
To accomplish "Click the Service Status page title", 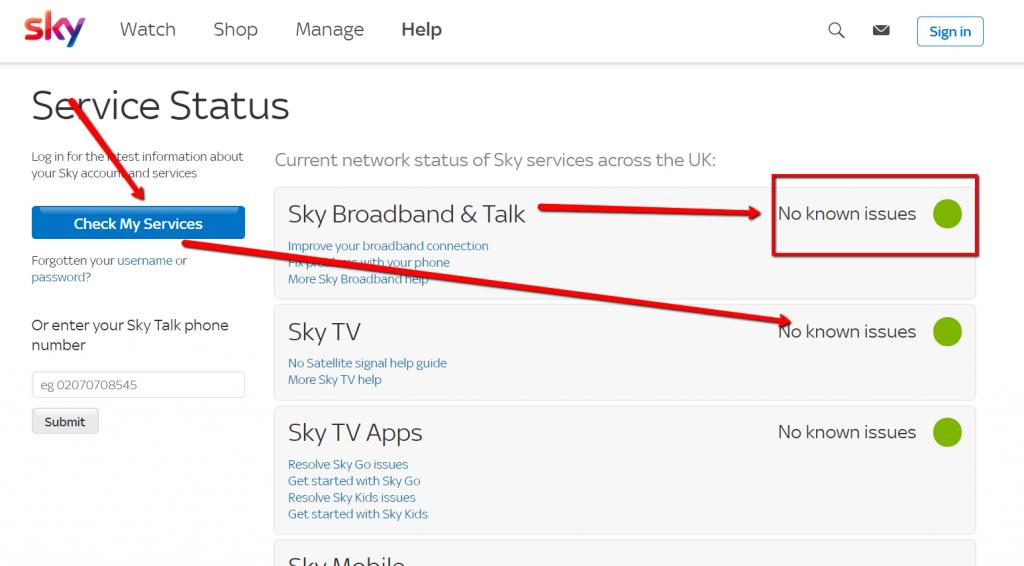I will [x=160, y=106].
